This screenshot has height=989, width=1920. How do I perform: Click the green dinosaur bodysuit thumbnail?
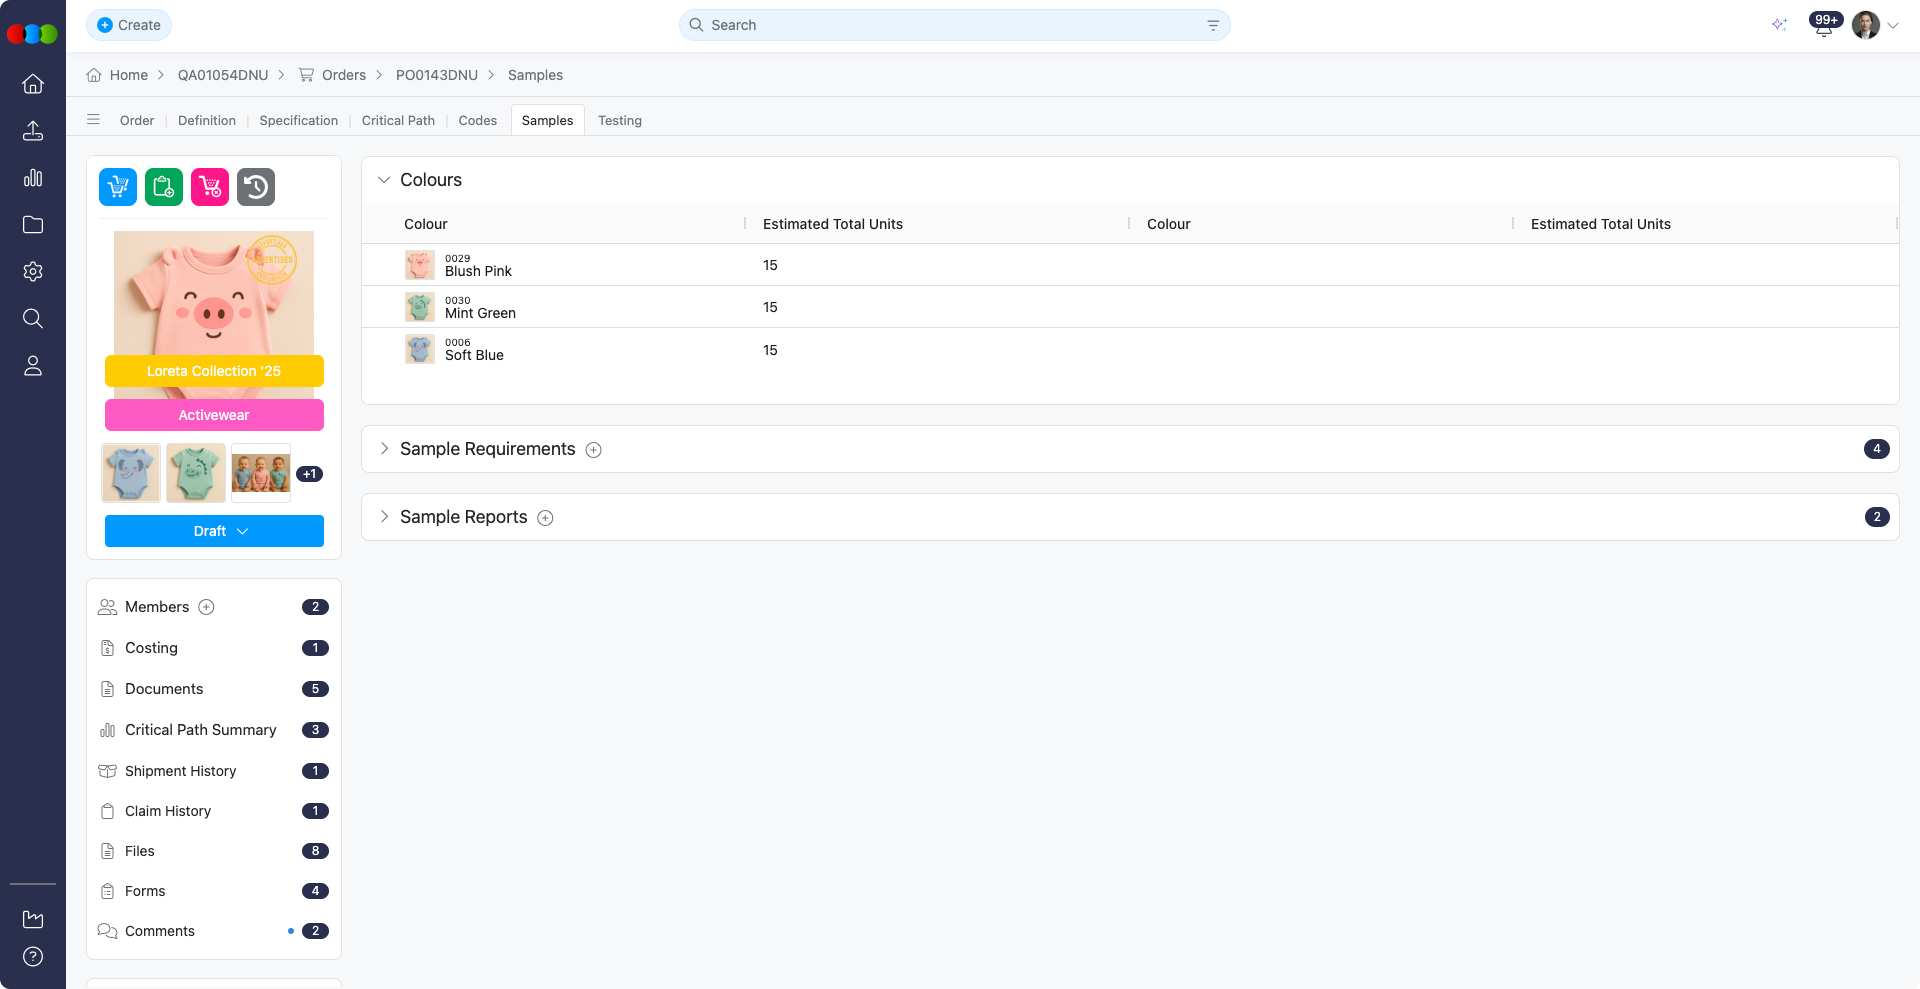pos(196,473)
